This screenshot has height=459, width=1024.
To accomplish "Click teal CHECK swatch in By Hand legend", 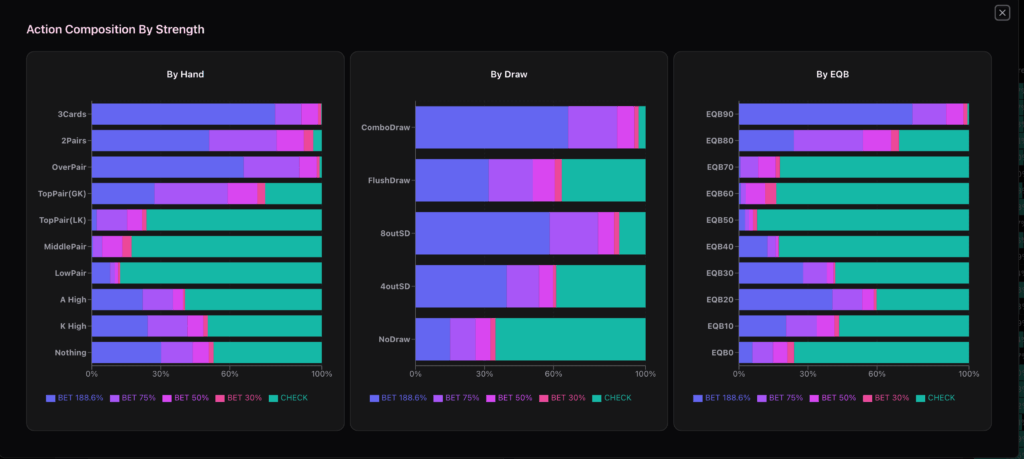I will point(273,398).
